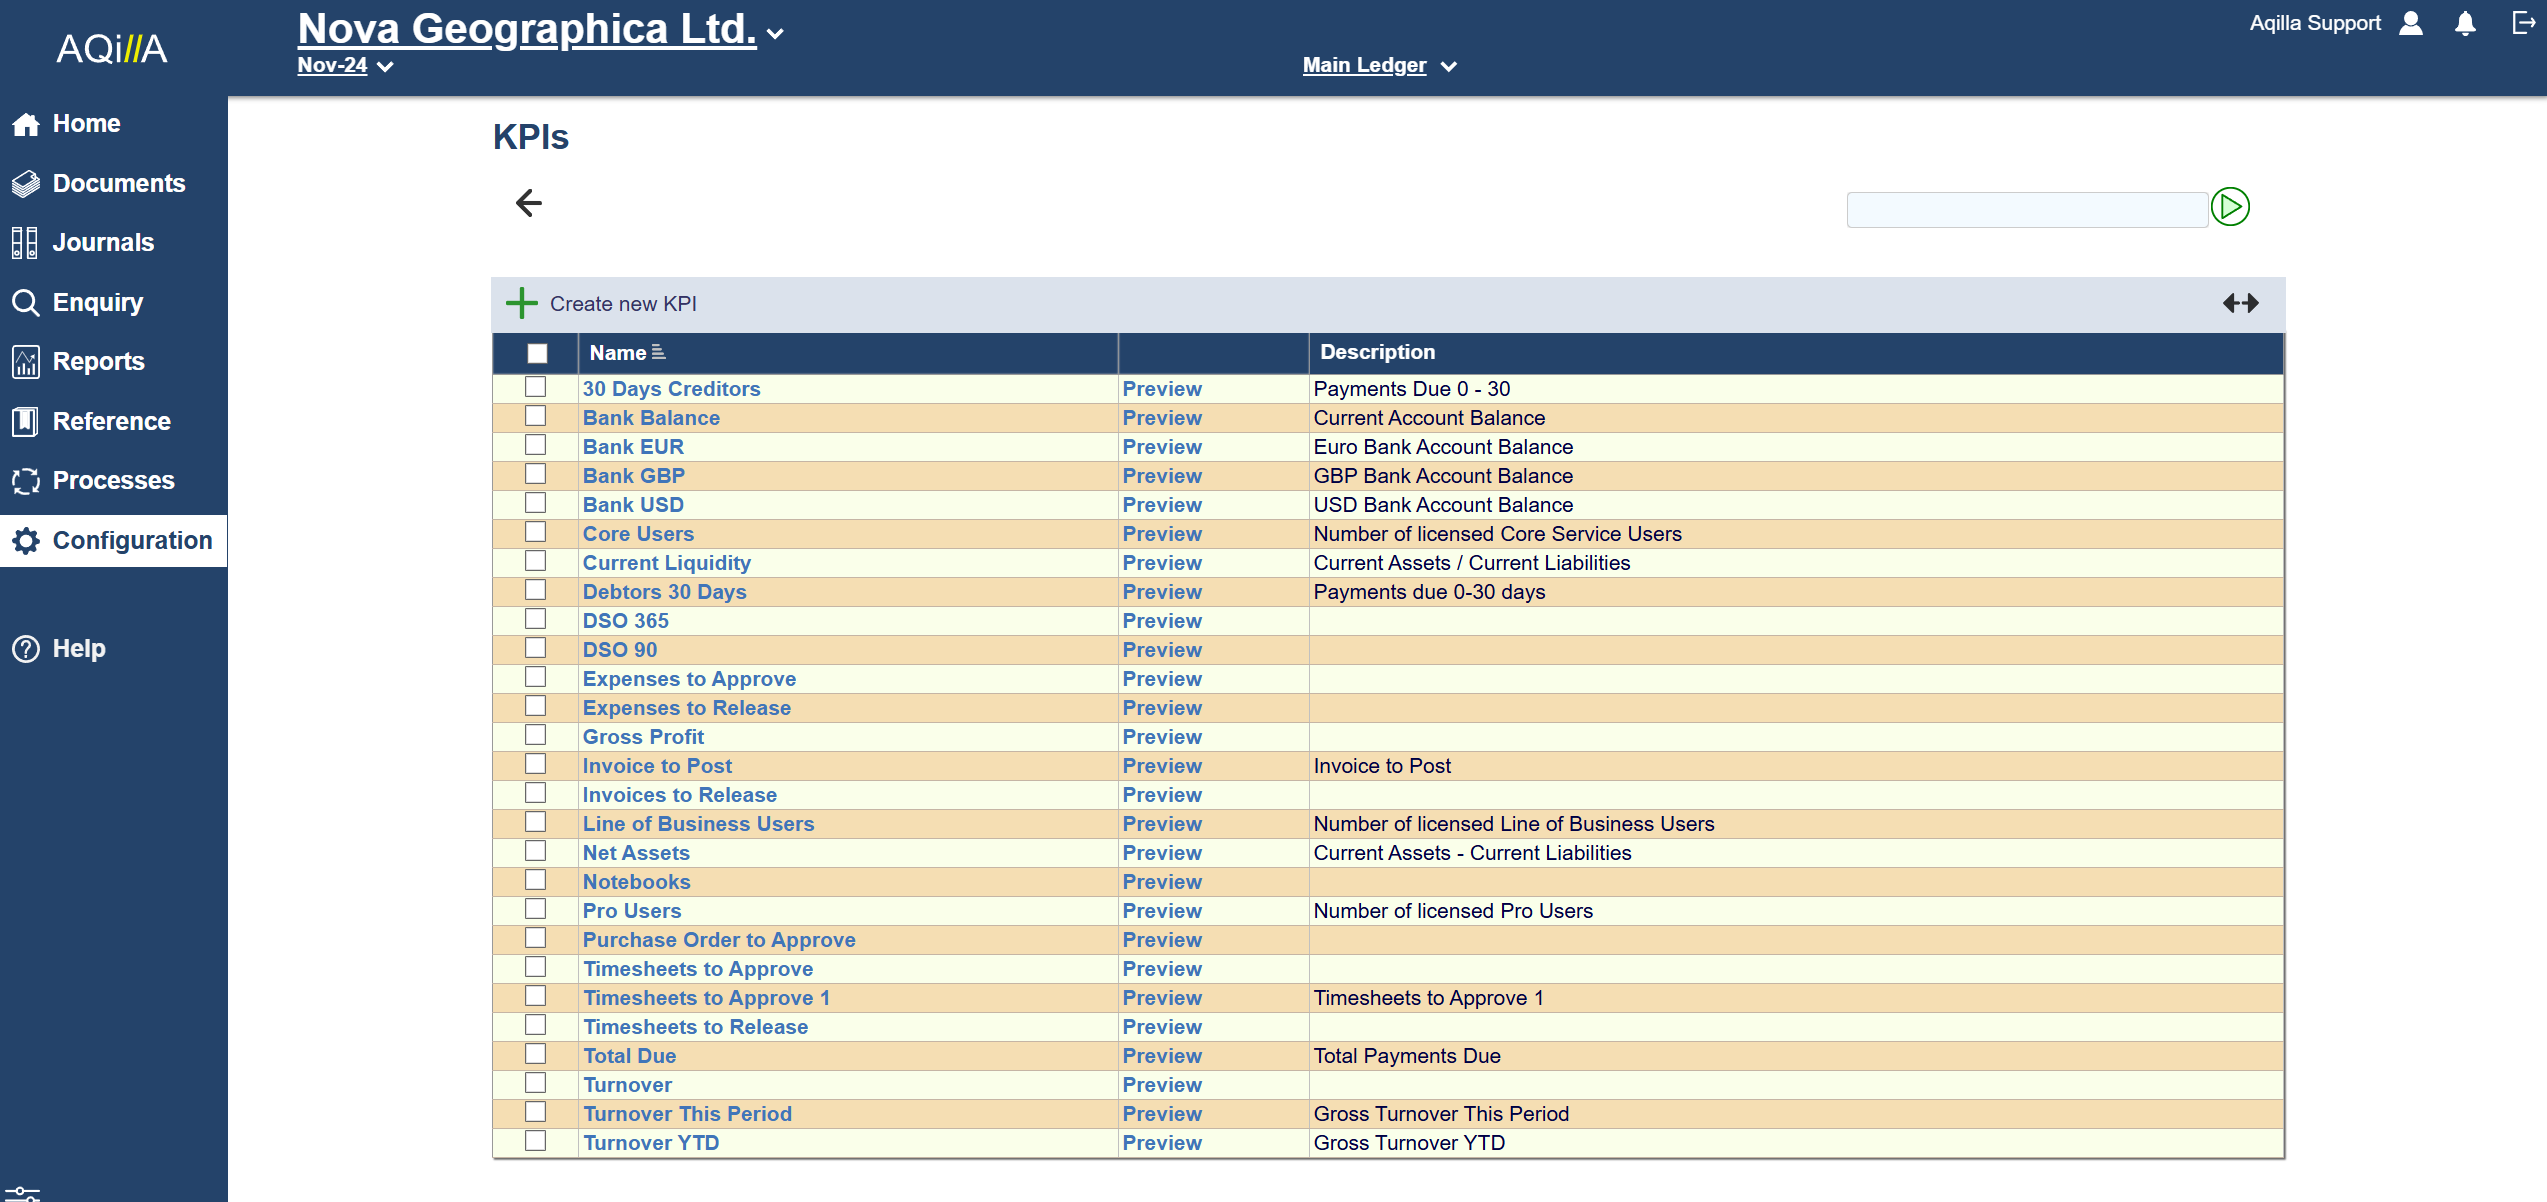
Task: Tick the select-all checkbox in table header
Action: (537, 353)
